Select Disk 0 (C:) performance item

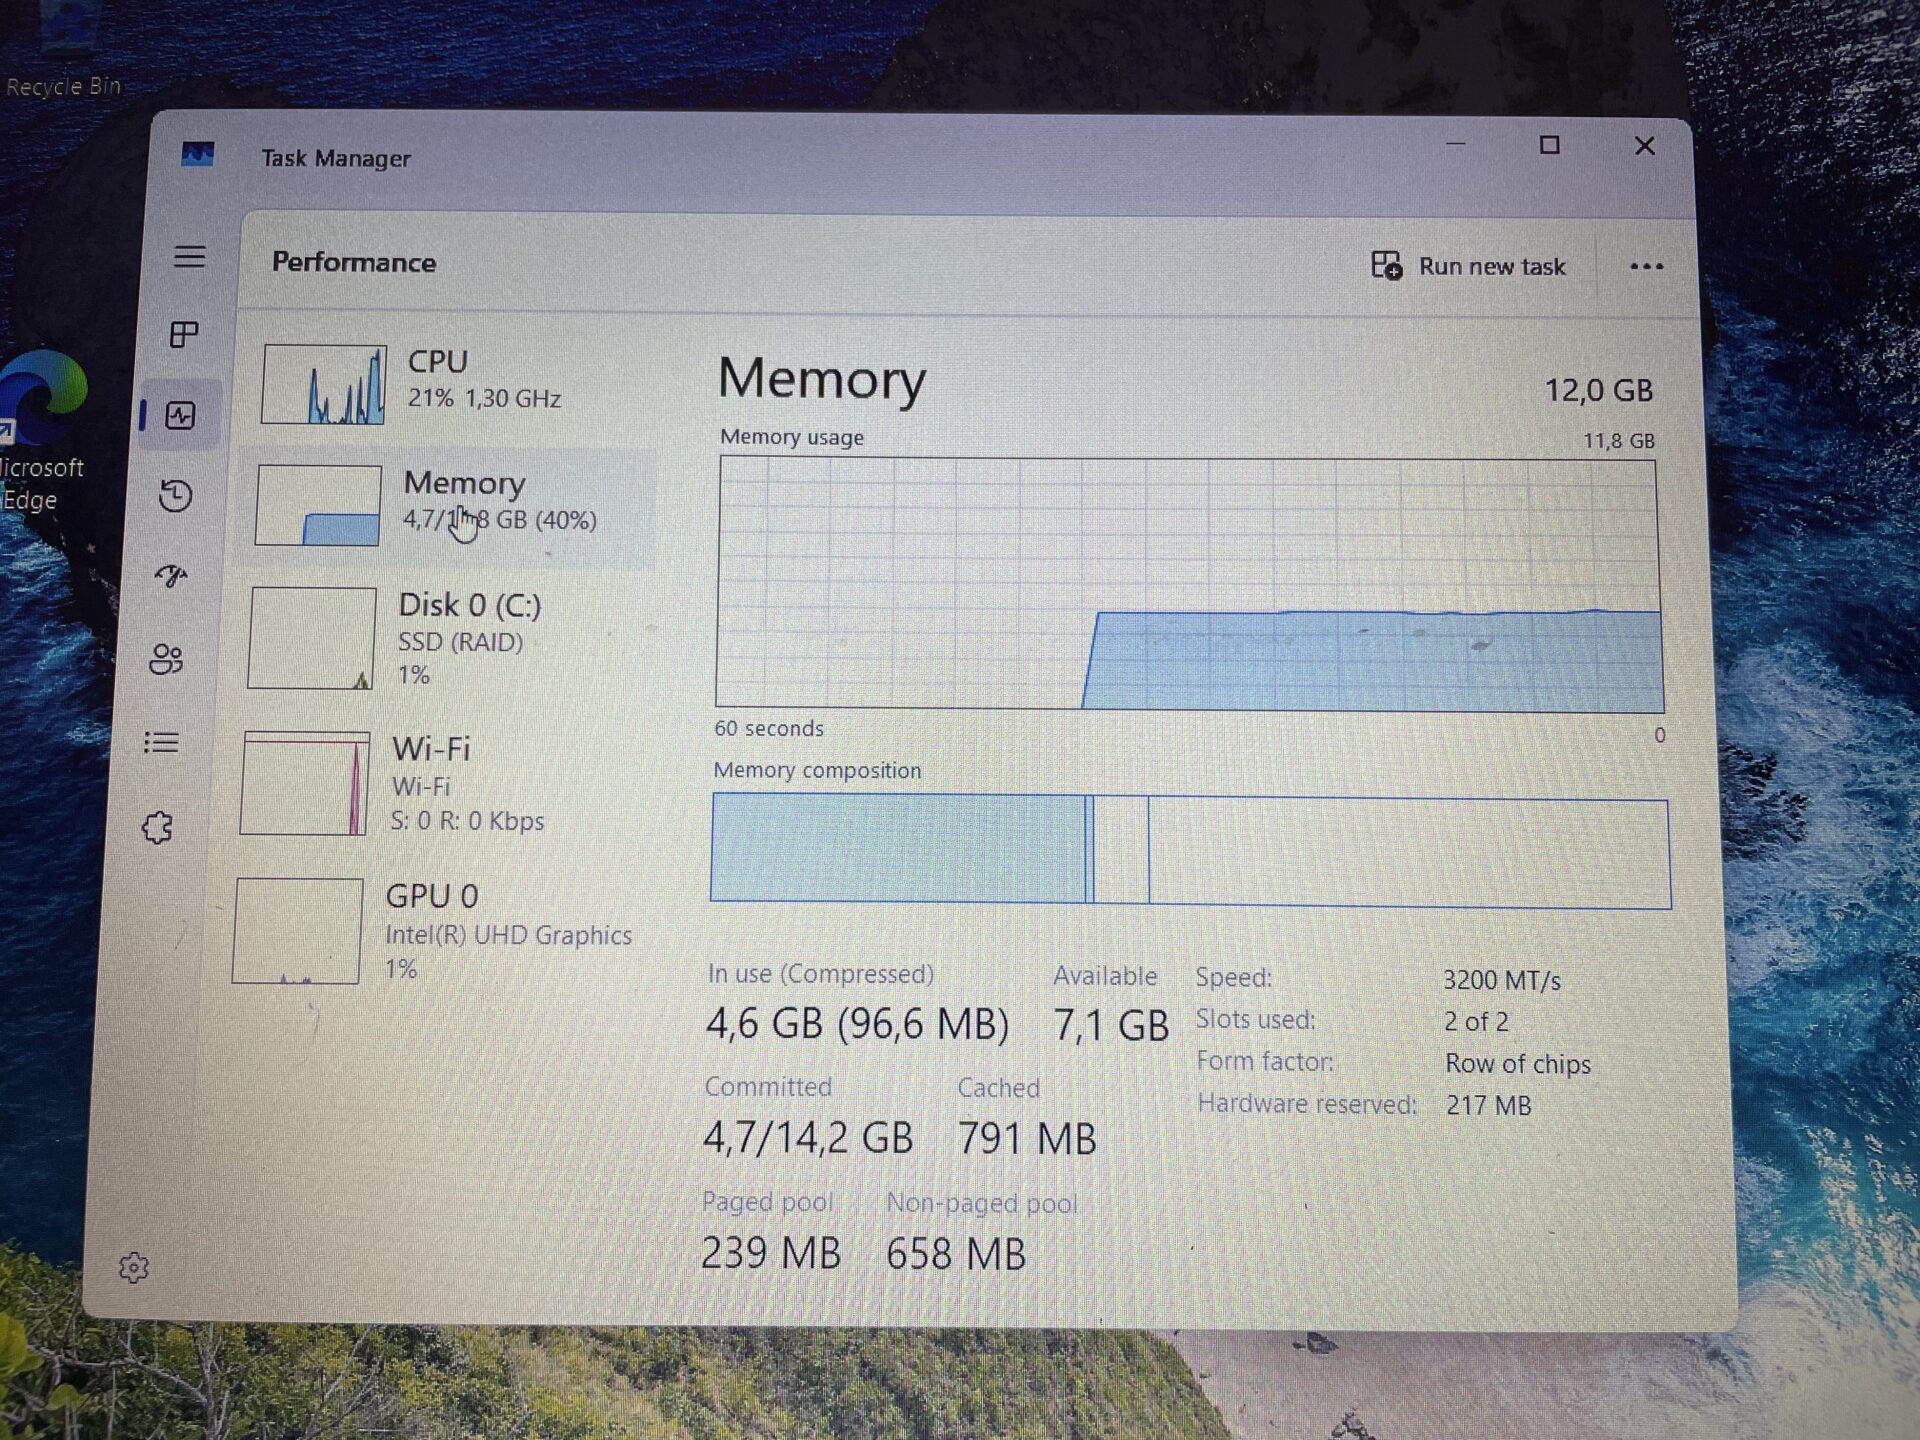tap(440, 638)
